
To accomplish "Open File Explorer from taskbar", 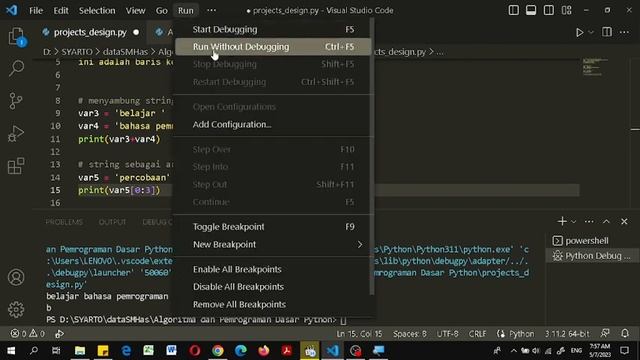I will [80, 351].
